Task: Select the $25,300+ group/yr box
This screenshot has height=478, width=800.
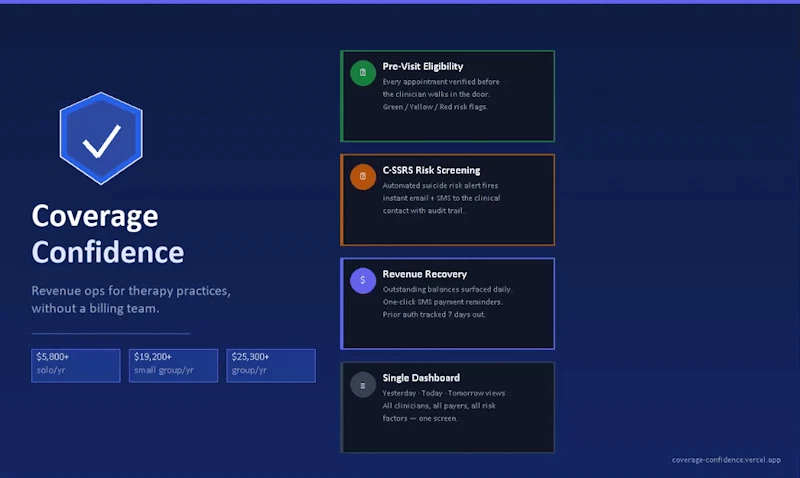Action: point(271,365)
